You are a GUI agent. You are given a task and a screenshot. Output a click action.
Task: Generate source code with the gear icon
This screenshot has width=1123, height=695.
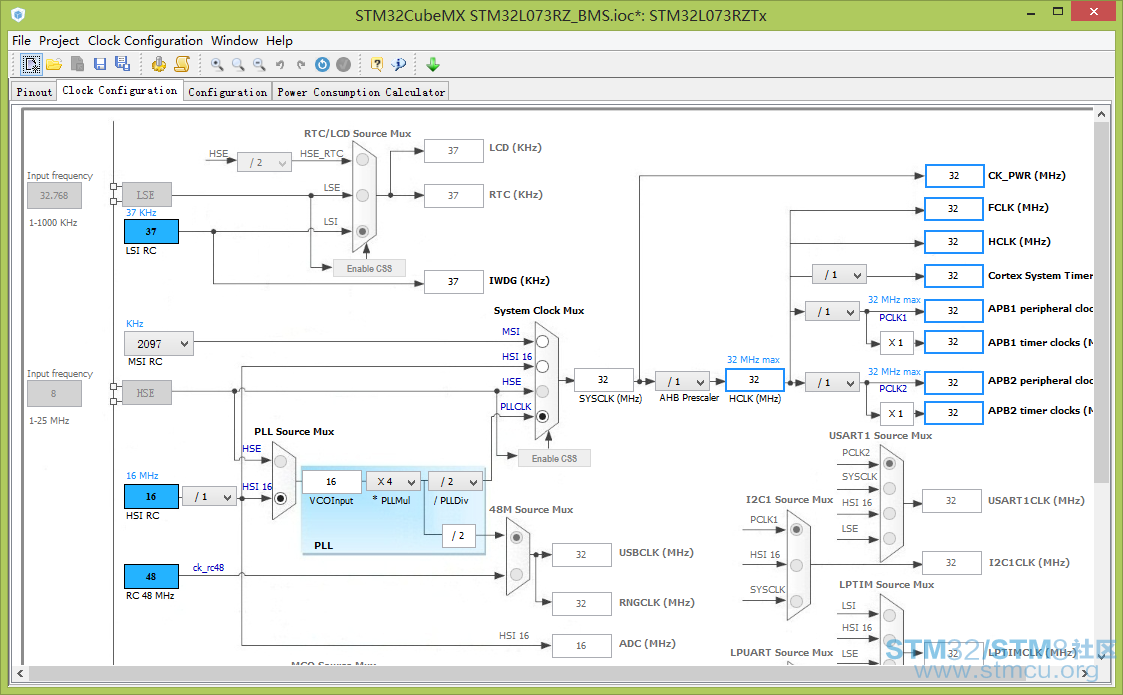click(x=159, y=64)
